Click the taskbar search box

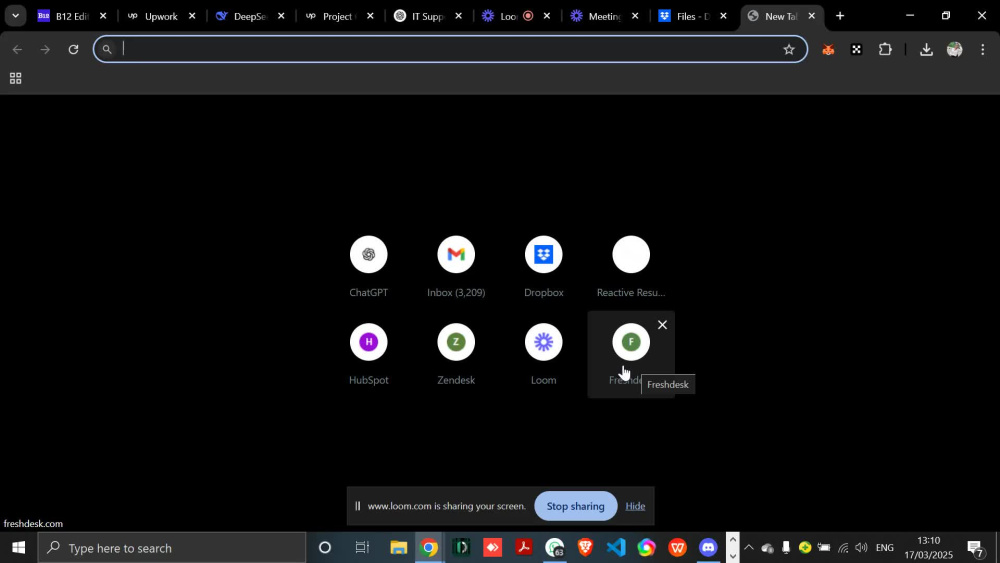(172, 548)
